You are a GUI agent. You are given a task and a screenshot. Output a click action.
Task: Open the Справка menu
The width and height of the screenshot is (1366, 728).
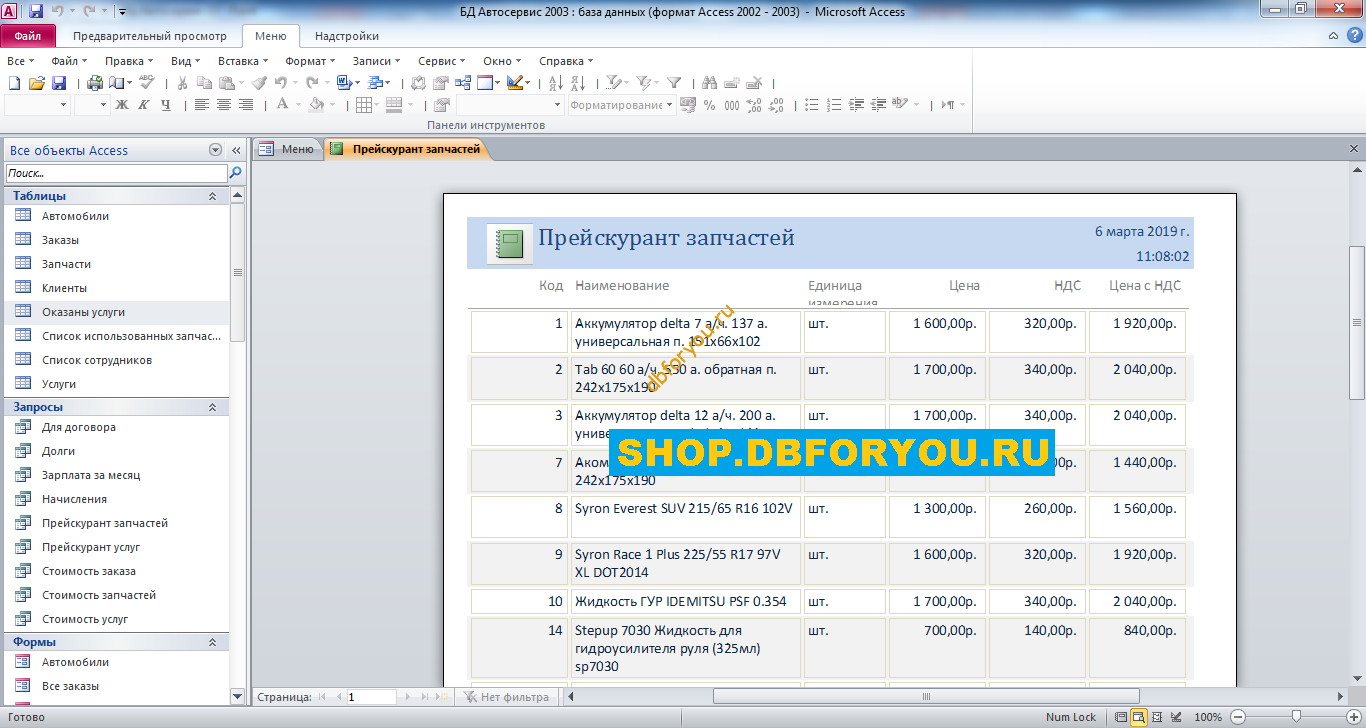566,61
